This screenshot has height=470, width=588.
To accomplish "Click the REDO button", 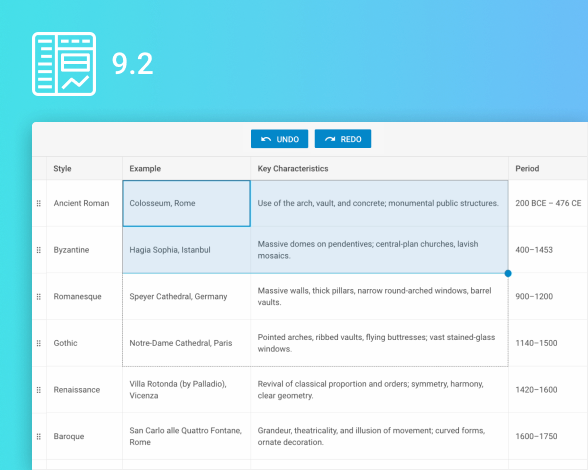I will click(343, 139).
